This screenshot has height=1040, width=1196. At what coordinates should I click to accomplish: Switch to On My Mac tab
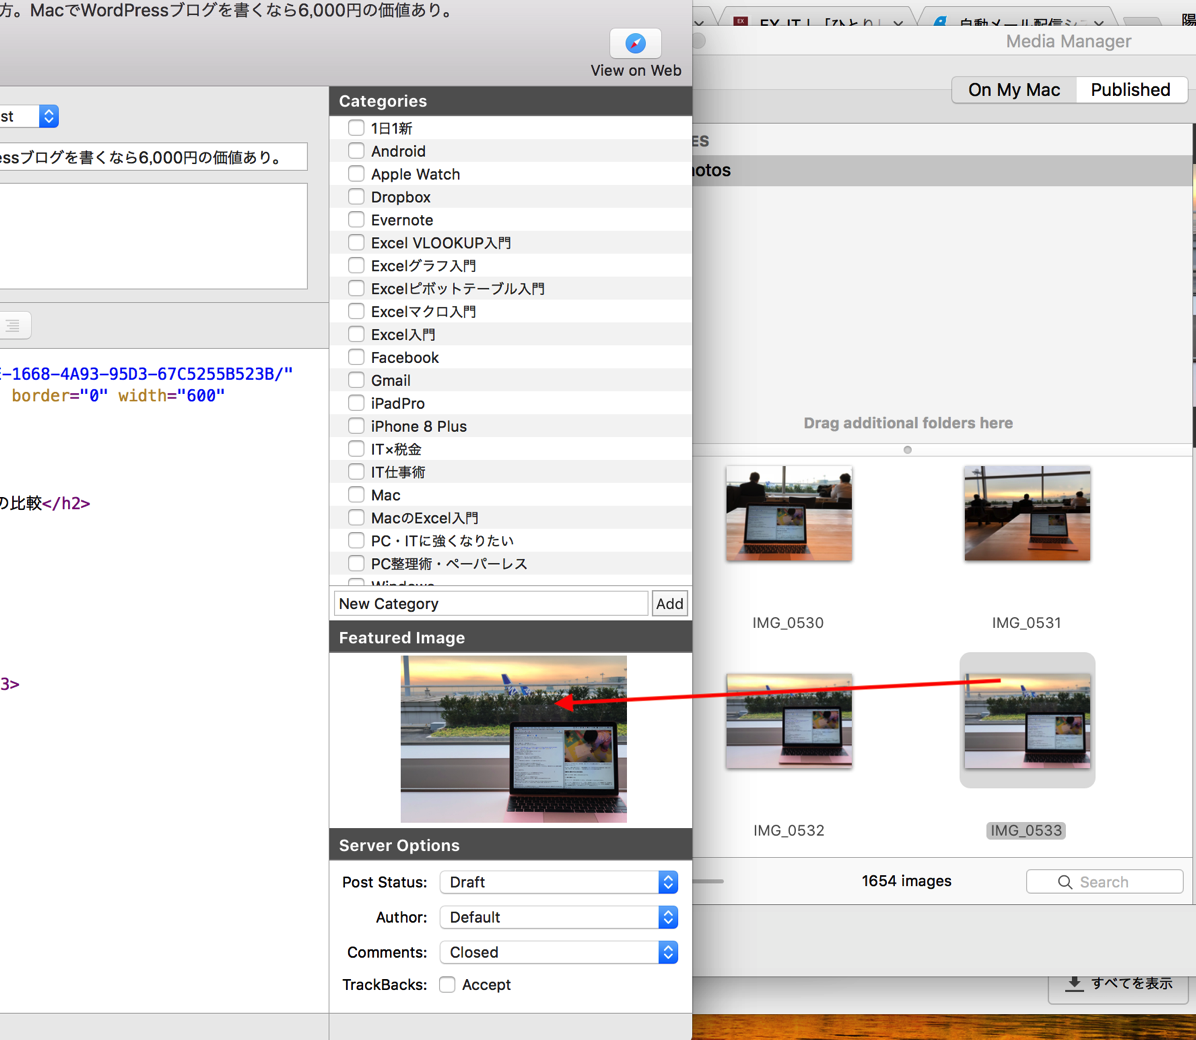click(1014, 90)
